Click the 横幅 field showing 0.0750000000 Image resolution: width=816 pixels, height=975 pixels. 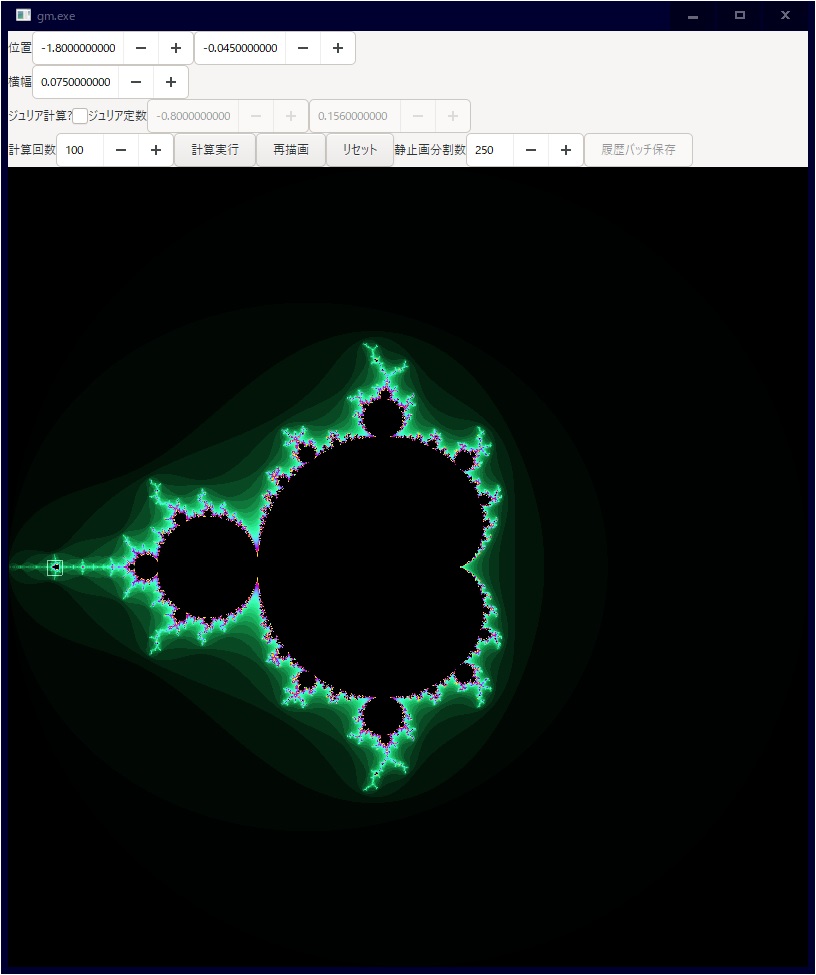click(76, 82)
